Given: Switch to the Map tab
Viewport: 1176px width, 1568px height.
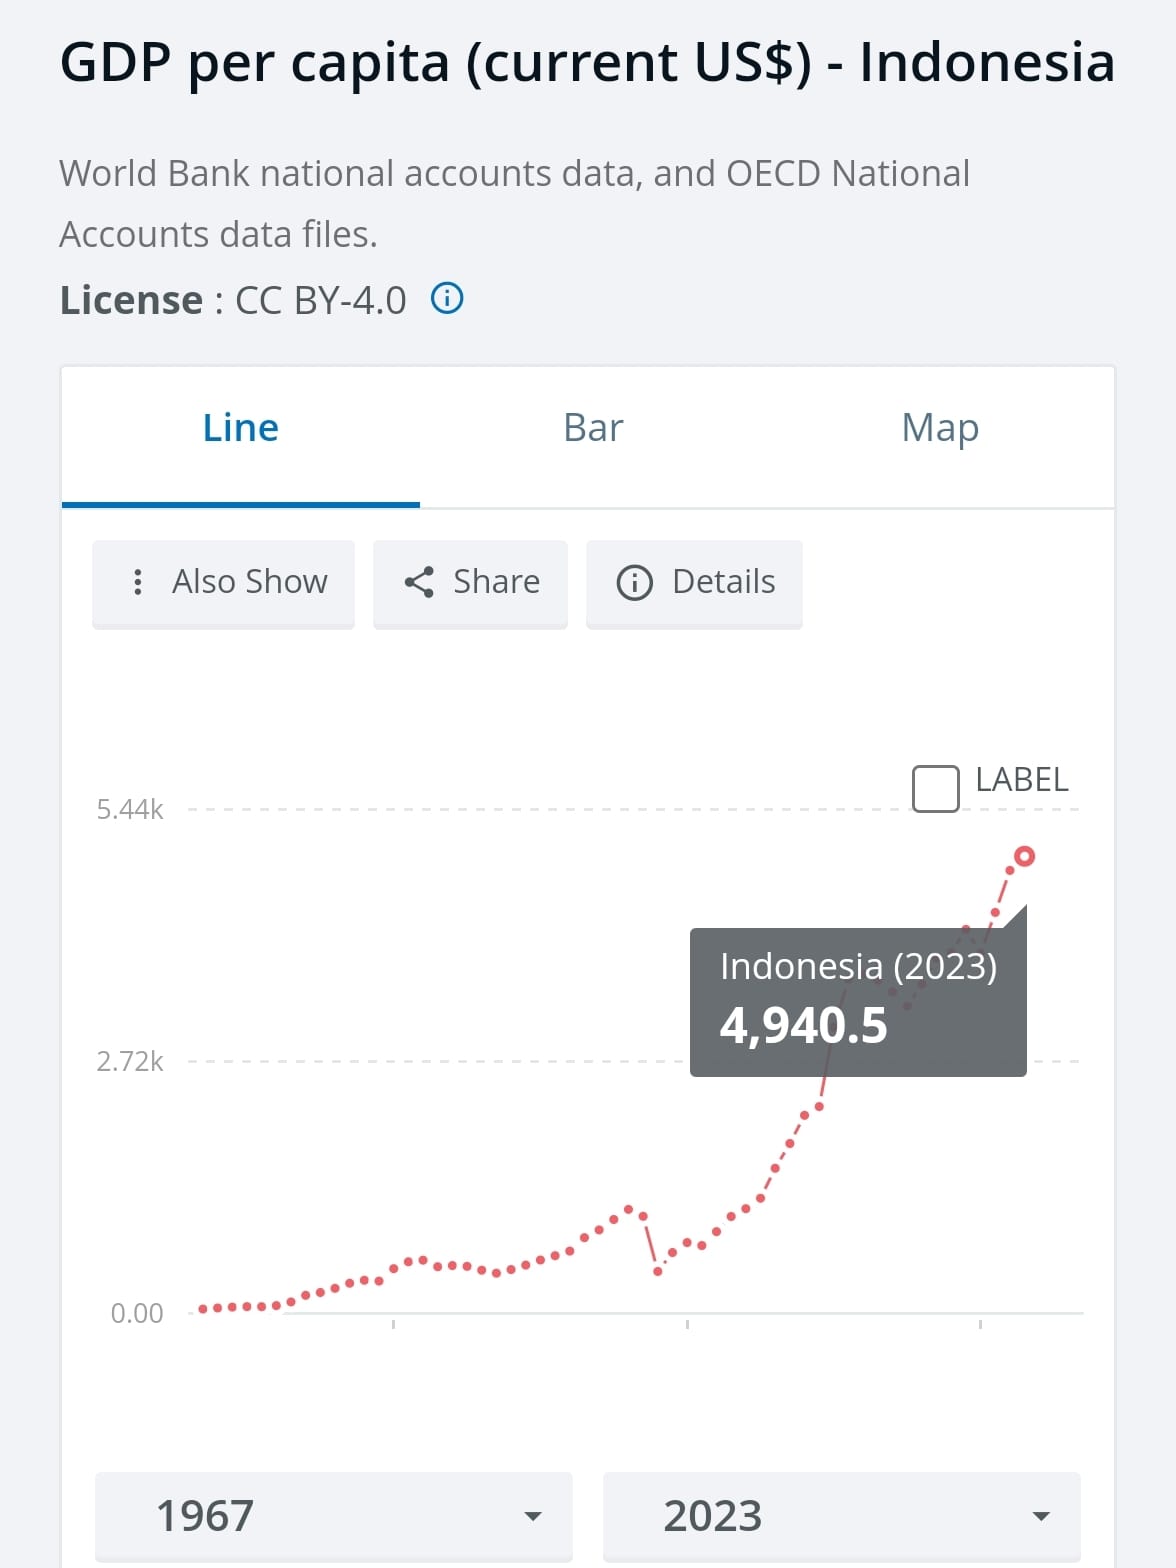Looking at the screenshot, I should [x=940, y=428].
